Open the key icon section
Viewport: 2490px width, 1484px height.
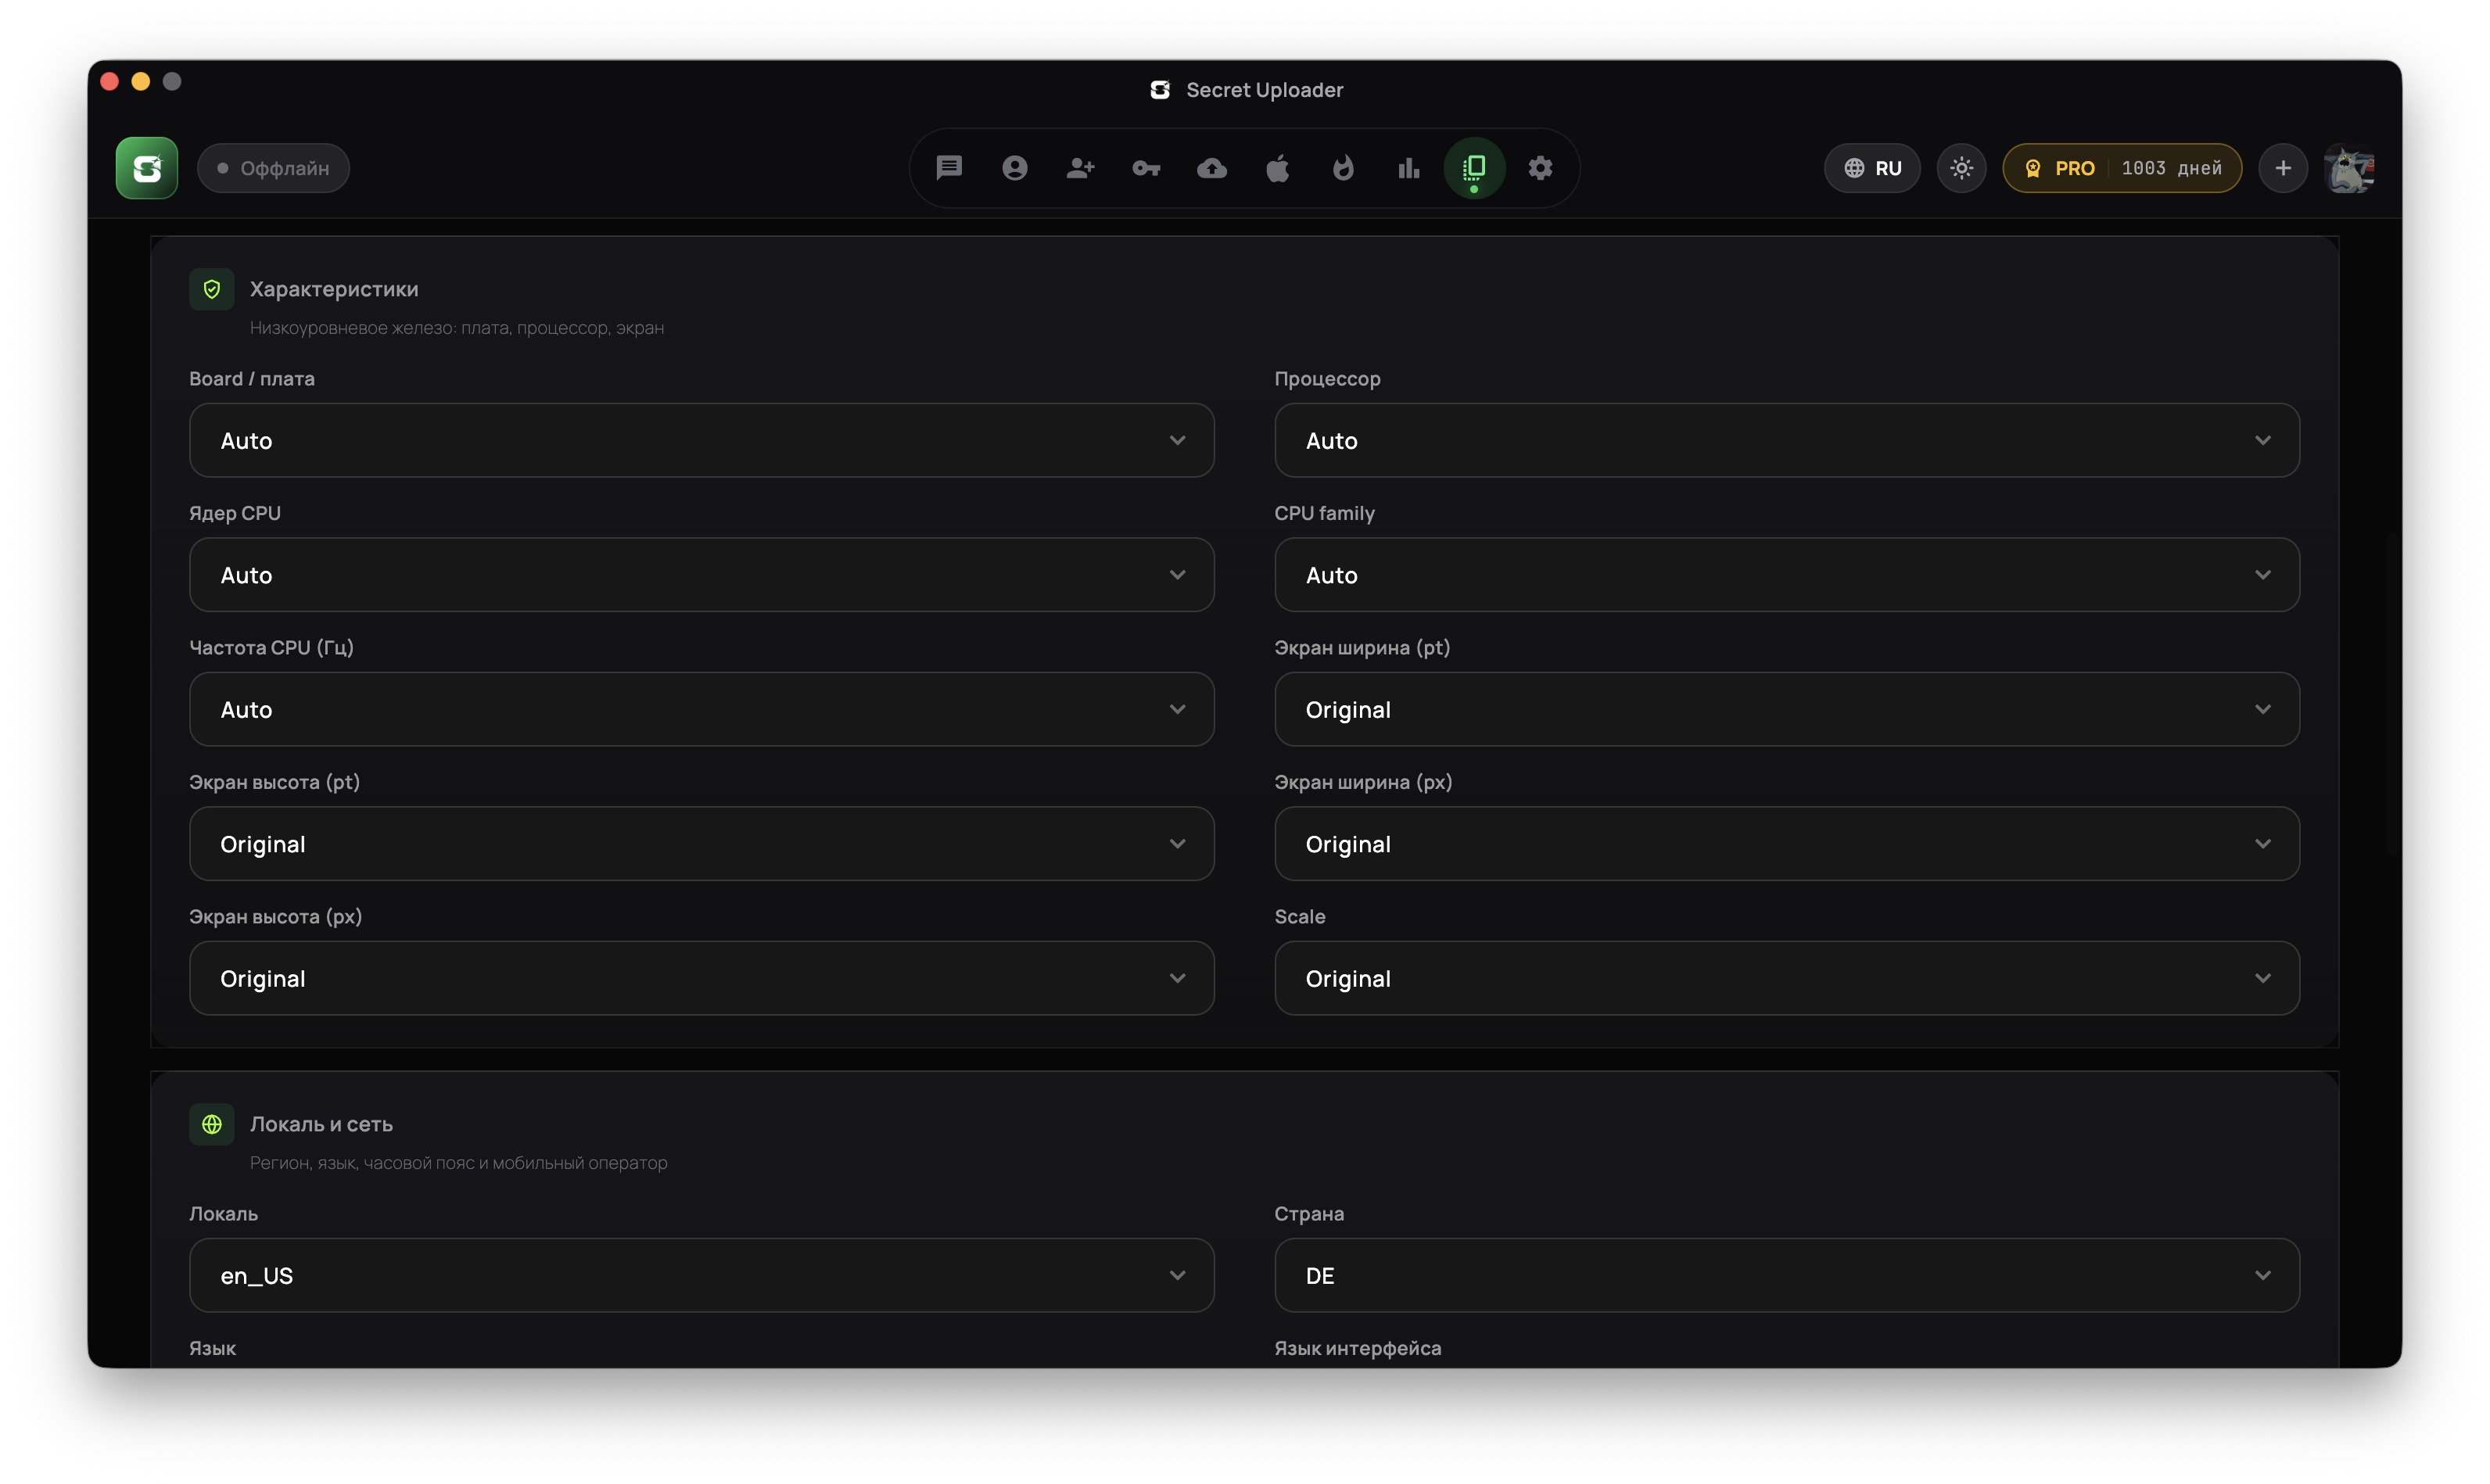click(x=1146, y=168)
